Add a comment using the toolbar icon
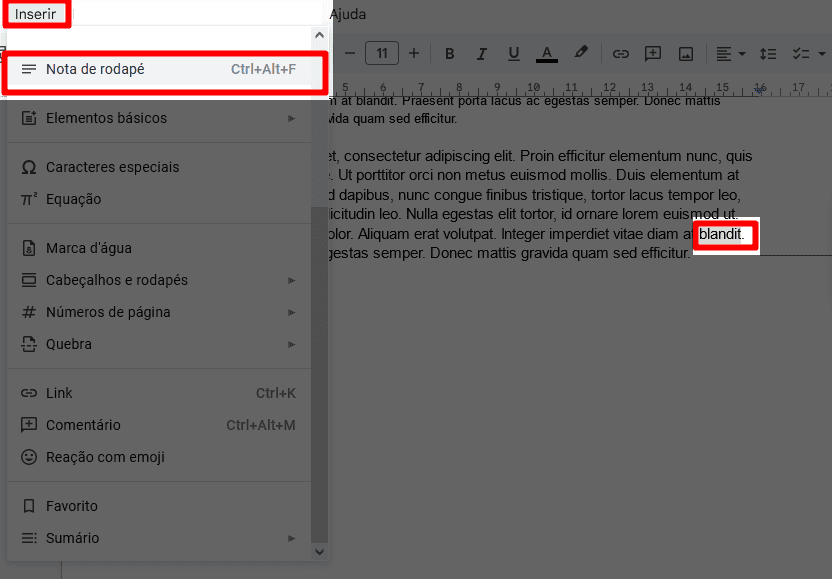Screen dimensions: 832x579 652,54
